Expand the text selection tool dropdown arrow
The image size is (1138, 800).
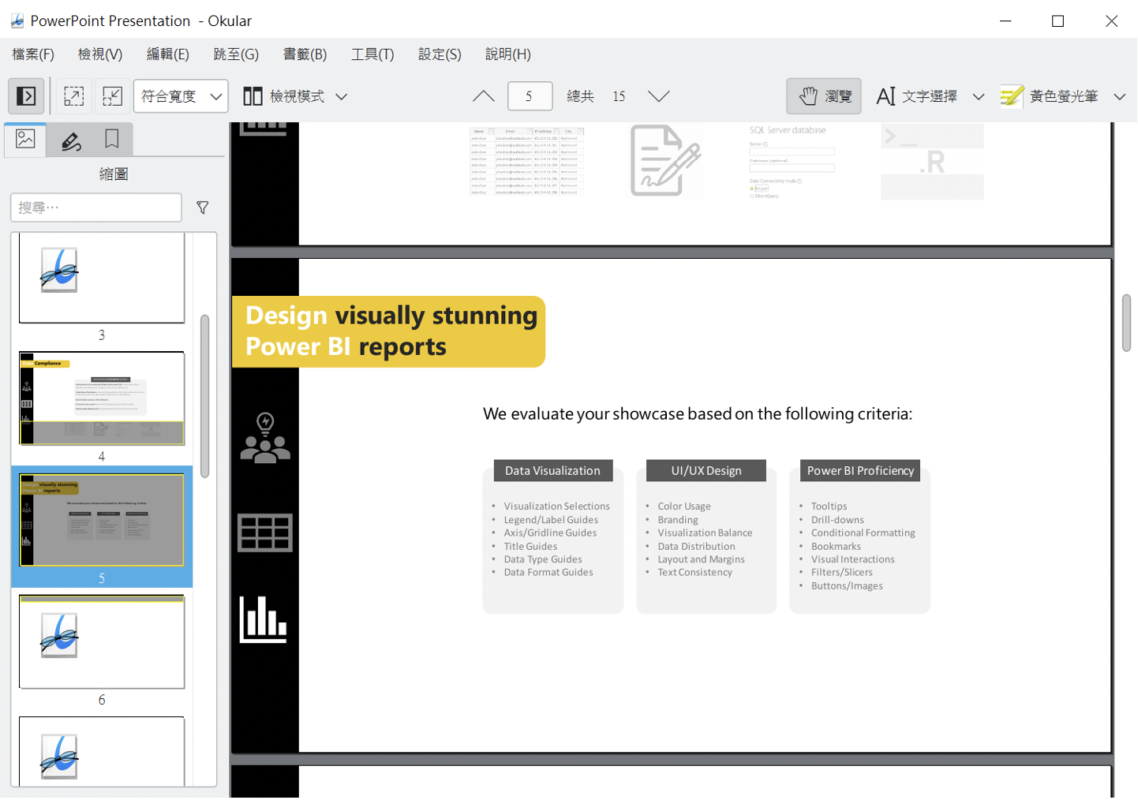click(x=978, y=96)
